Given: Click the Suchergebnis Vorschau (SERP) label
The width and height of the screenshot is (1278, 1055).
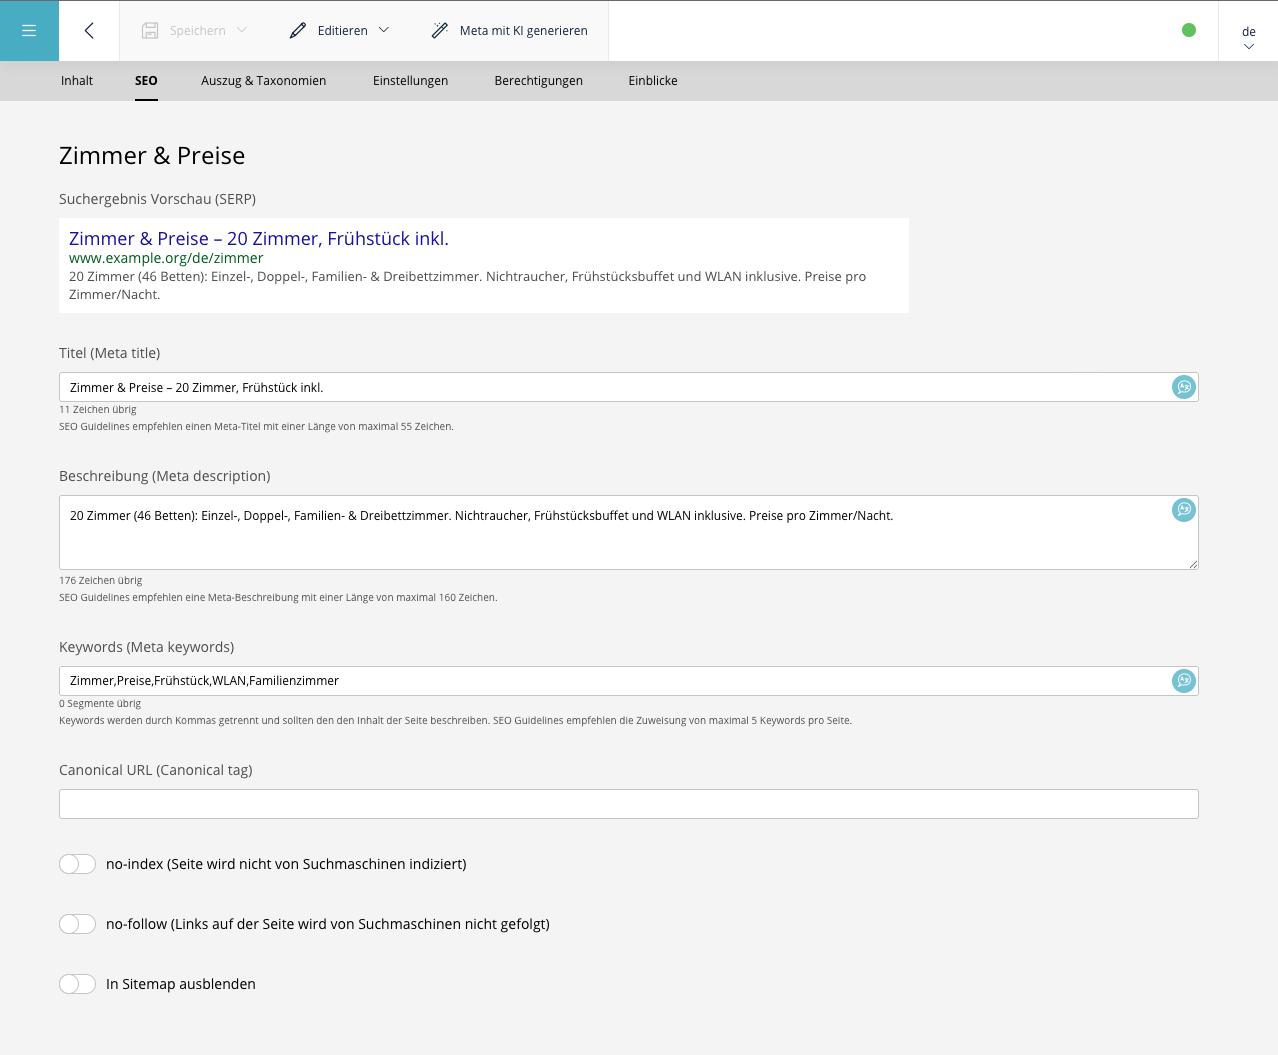Looking at the screenshot, I should (x=158, y=199).
